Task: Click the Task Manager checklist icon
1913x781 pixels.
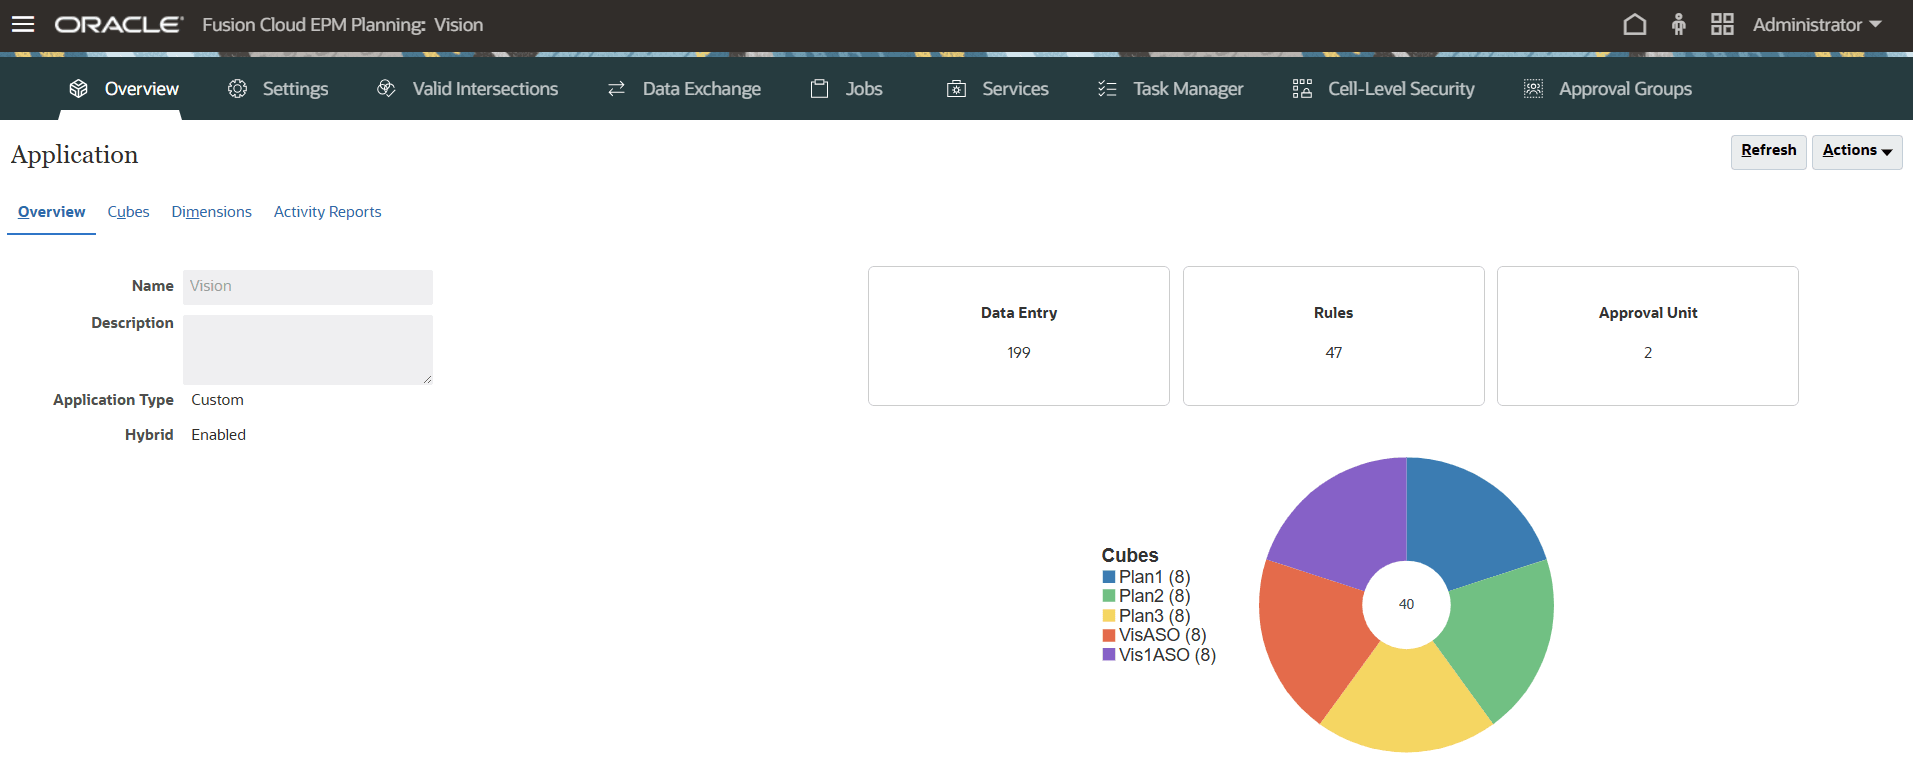Action: tap(1107, 89)
